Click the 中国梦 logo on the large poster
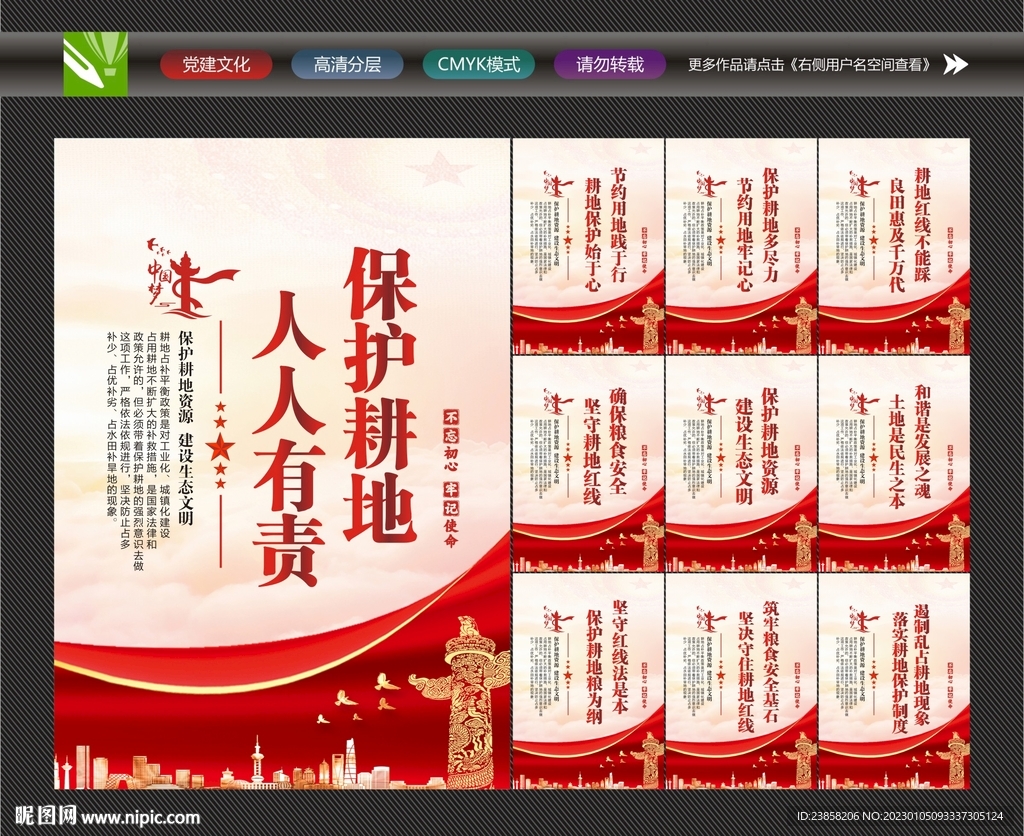This screenshot has width=1024, height=836. pos(191,279)
